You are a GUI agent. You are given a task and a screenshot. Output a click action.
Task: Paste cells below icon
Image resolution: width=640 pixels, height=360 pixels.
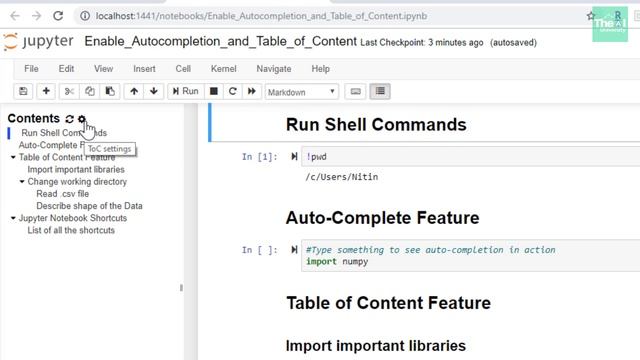pyautogui.click(x=110, y=91)
